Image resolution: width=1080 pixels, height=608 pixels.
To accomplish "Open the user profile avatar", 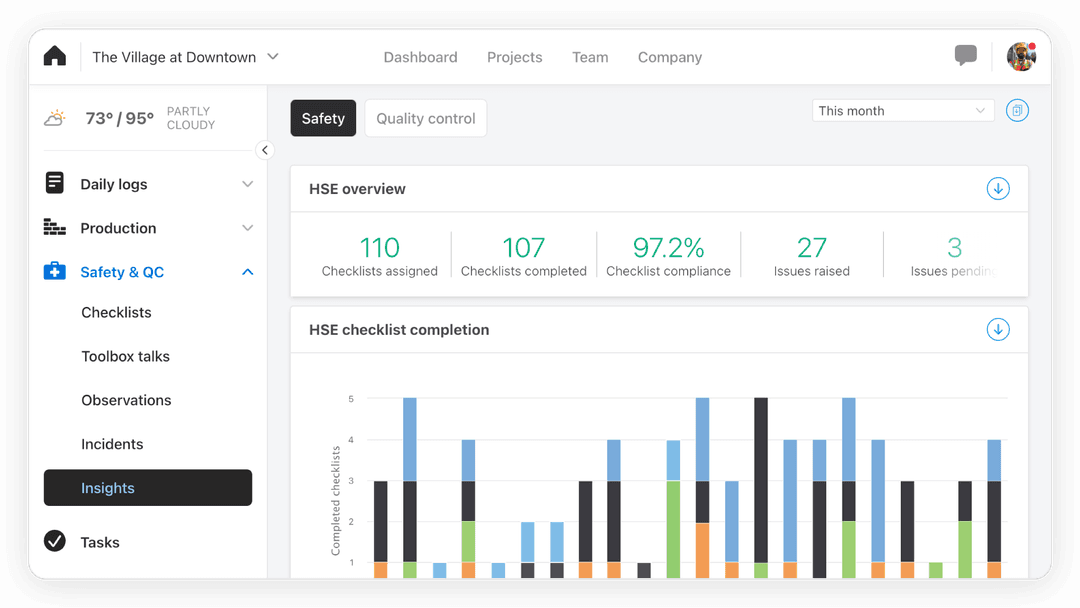I will pyautogui.click(x=1020, y=57).
